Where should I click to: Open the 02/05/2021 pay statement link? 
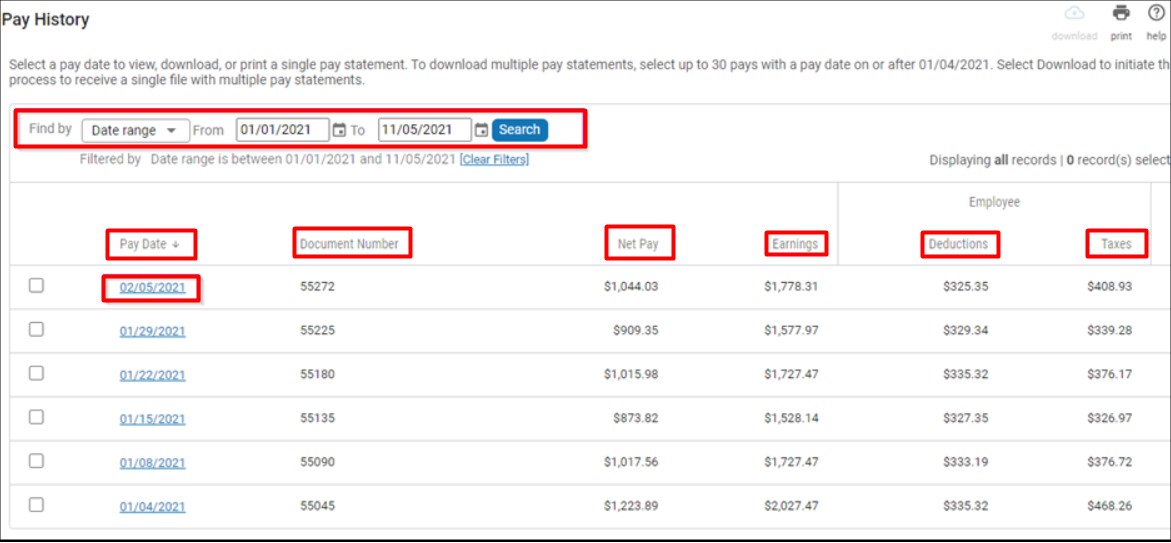[152, 288]
